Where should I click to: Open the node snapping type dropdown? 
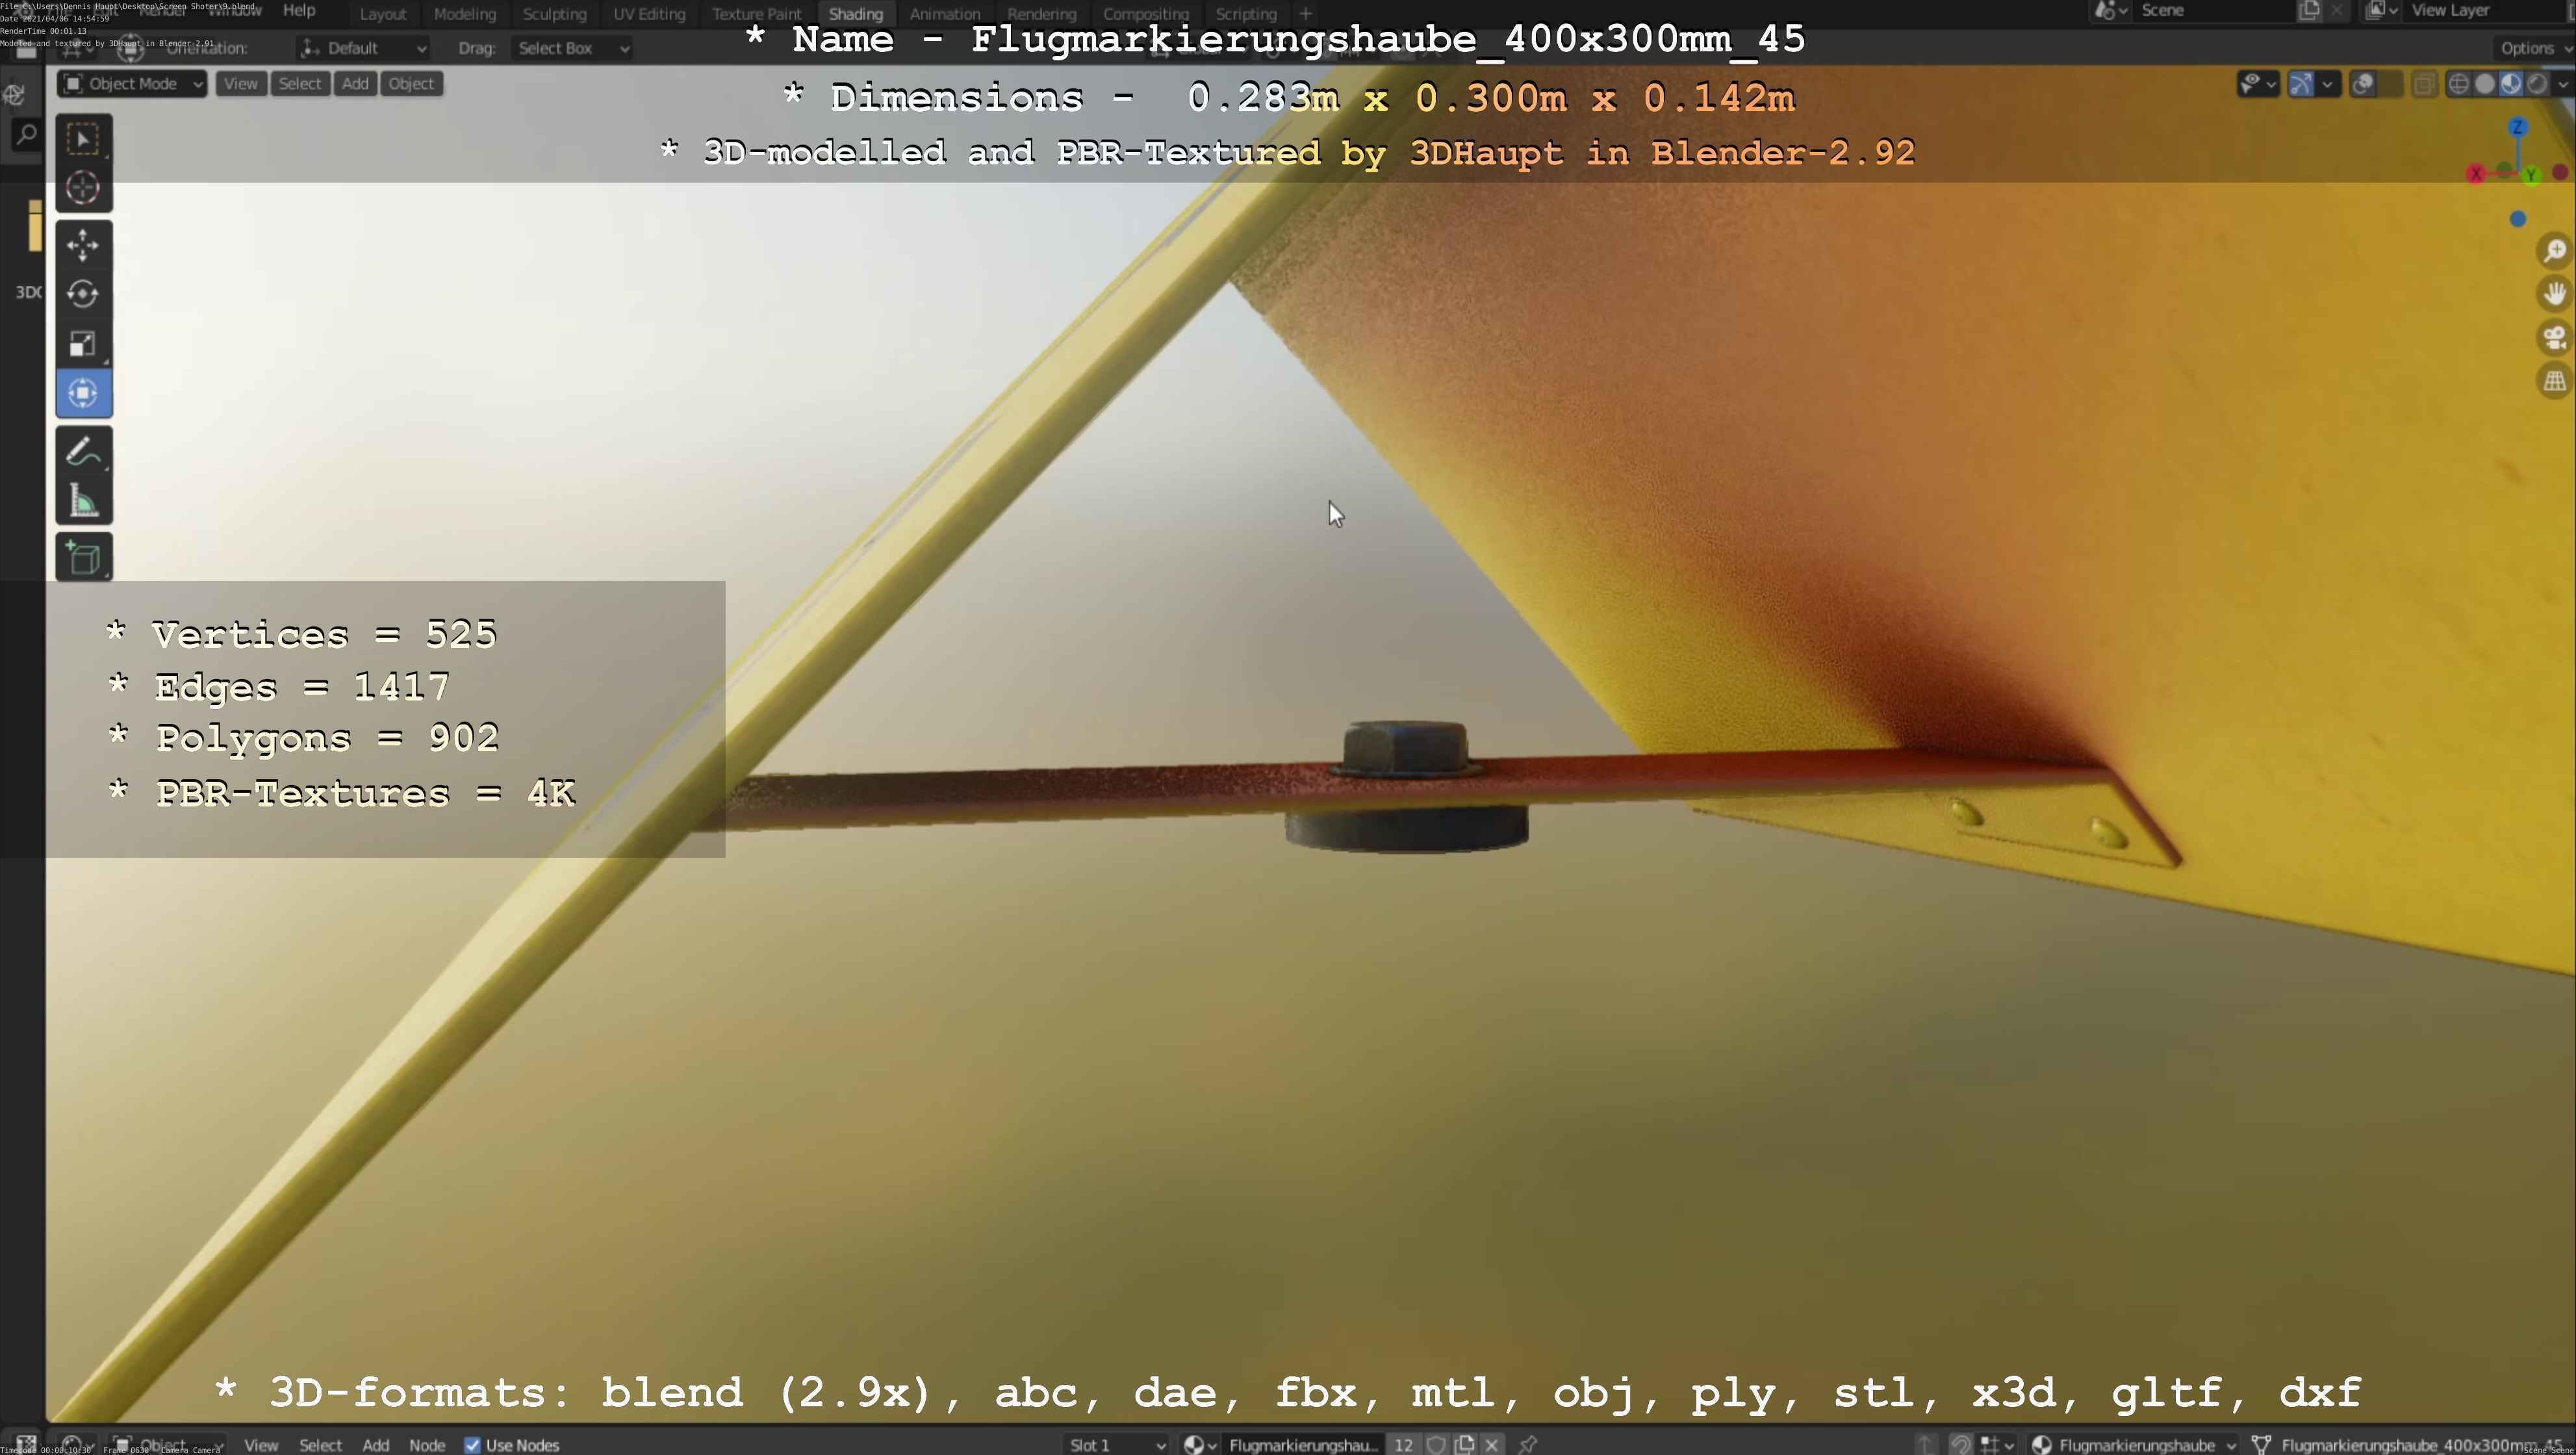coord(1997,1444)
